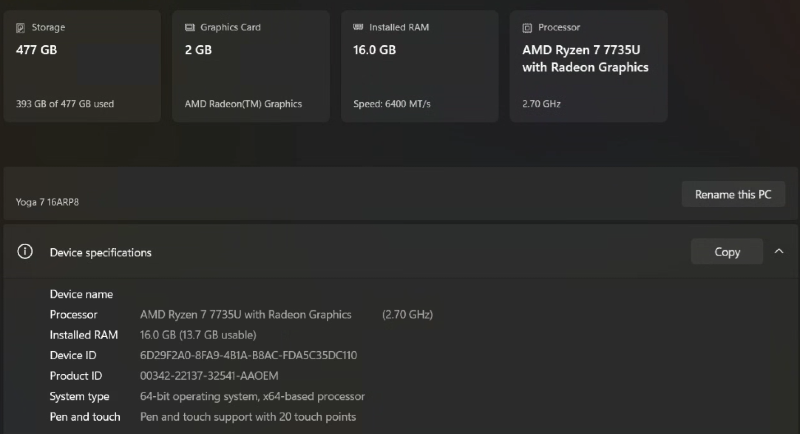800x434 pixels.
Task: Click the System type value text
Action: [252, 397]
